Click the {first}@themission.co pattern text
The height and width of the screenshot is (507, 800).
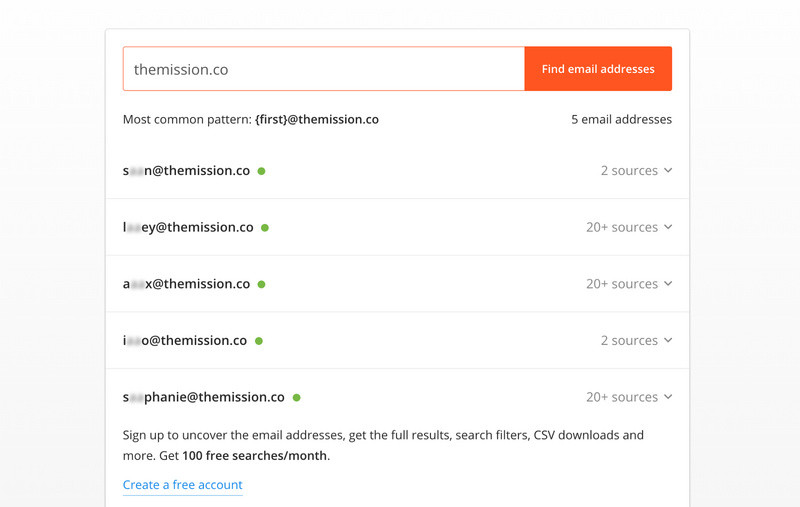317,120
